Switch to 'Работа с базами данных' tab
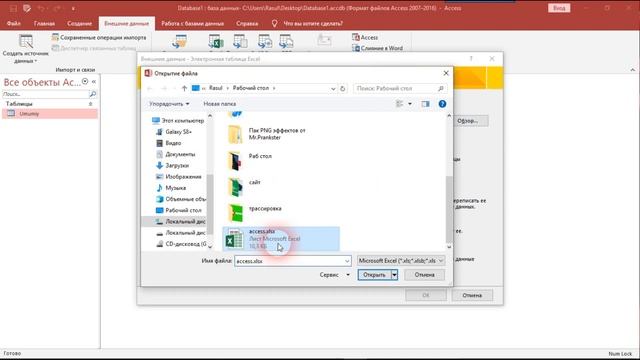640x360 pixels. click(192, 24)
